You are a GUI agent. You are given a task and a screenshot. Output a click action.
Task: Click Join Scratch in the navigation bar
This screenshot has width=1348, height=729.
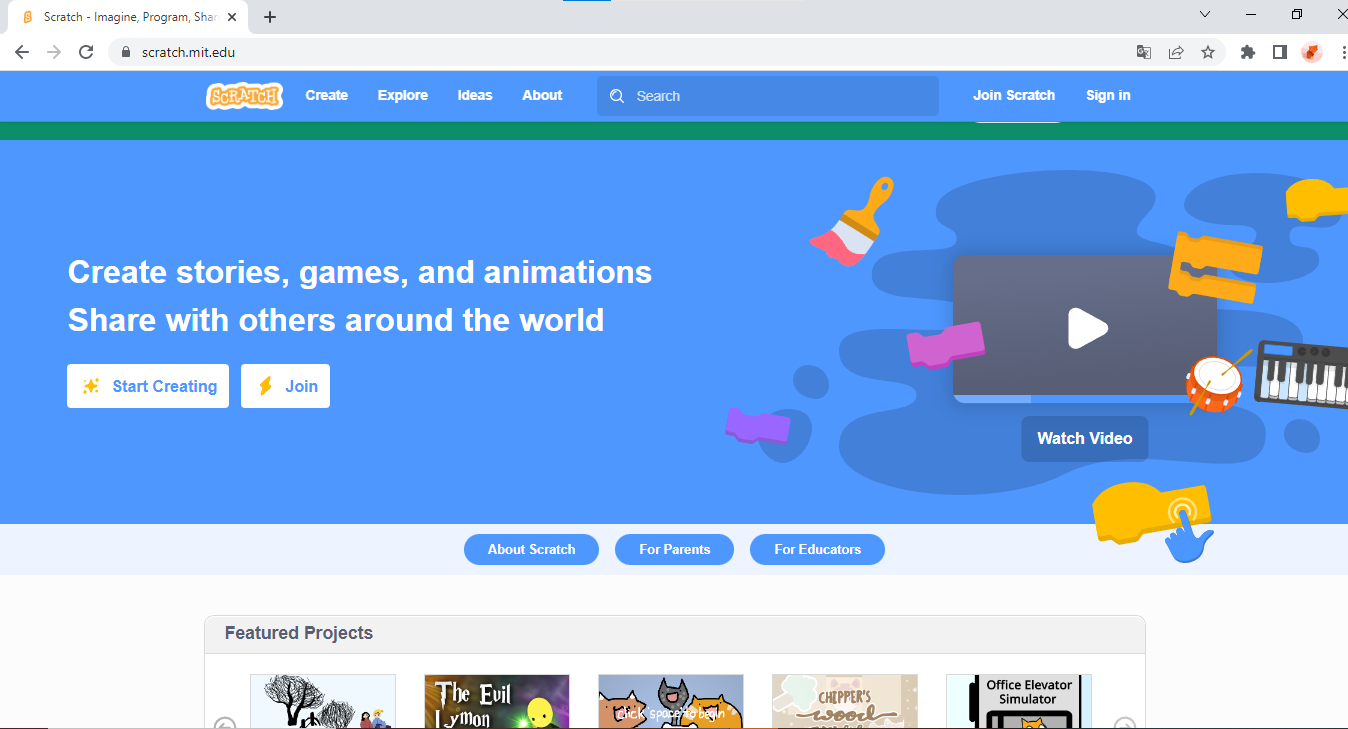[1014, 96]
